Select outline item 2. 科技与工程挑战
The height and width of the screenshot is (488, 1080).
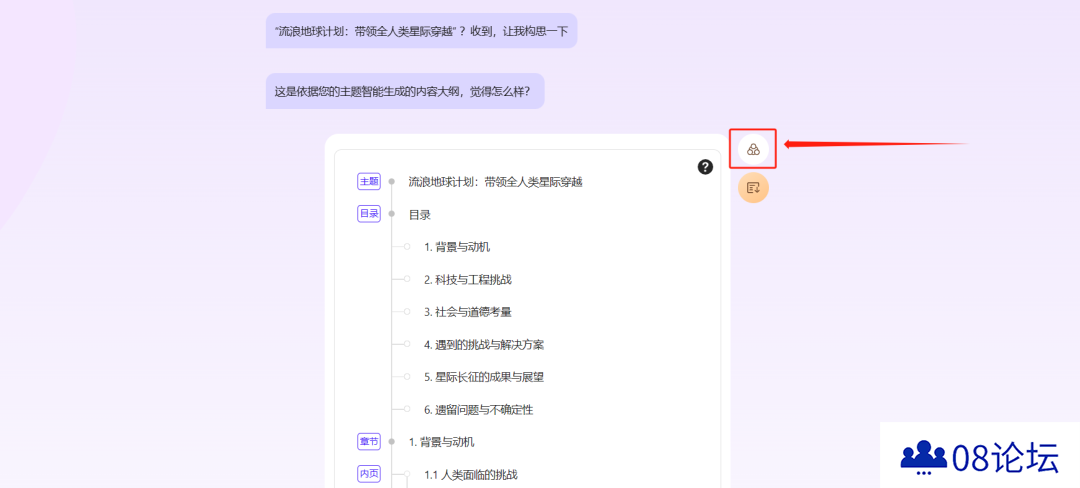point(468,279)
